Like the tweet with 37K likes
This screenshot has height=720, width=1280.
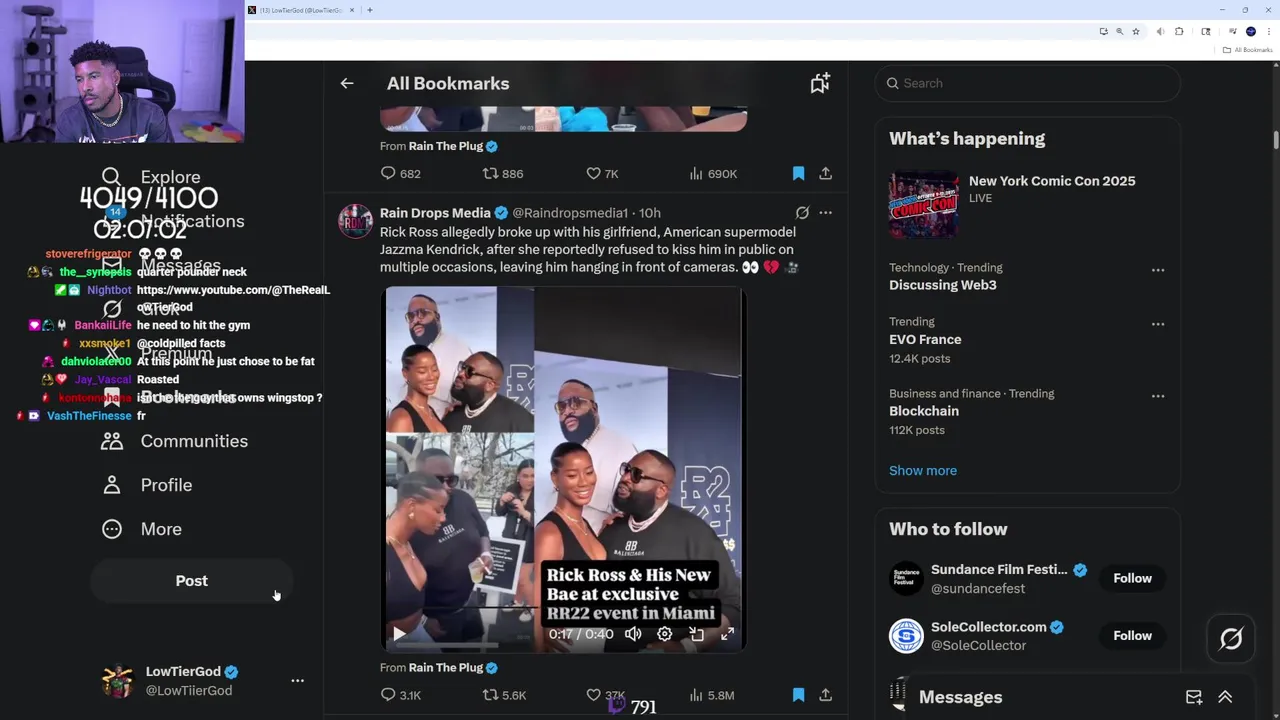coord(605,695)
